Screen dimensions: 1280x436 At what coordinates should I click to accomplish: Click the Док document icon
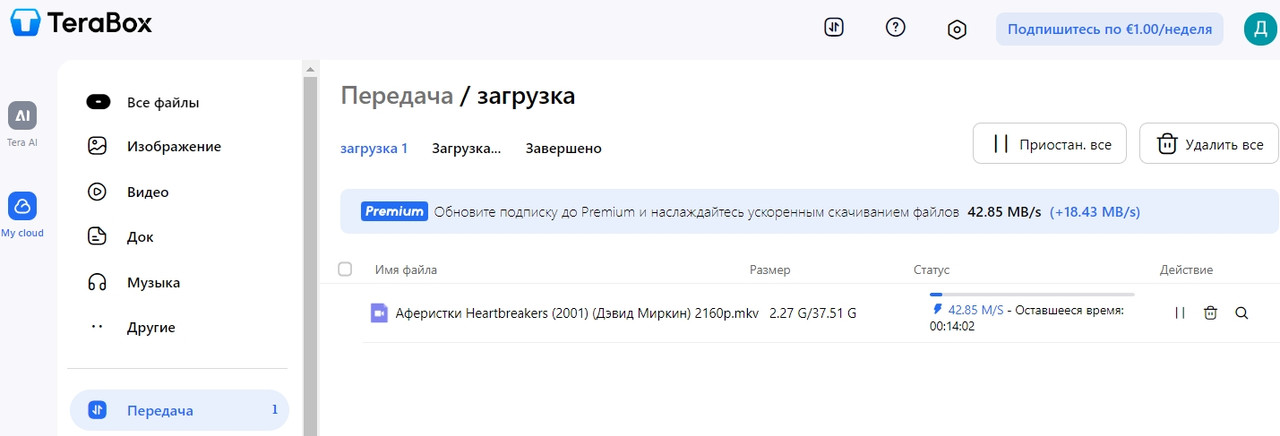coord(97,237)
